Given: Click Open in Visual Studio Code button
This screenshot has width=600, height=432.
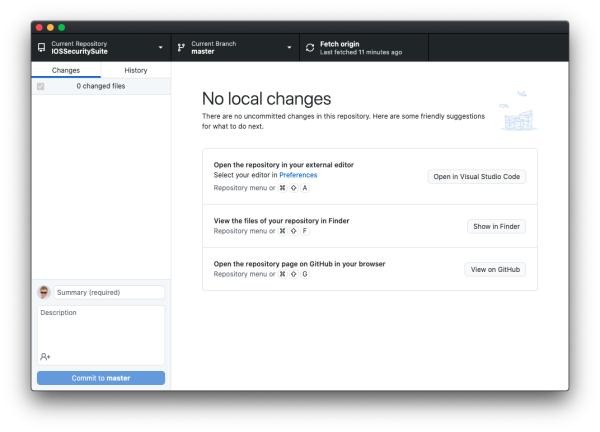Looking at the screenshot, I should (x=476, y=177).
